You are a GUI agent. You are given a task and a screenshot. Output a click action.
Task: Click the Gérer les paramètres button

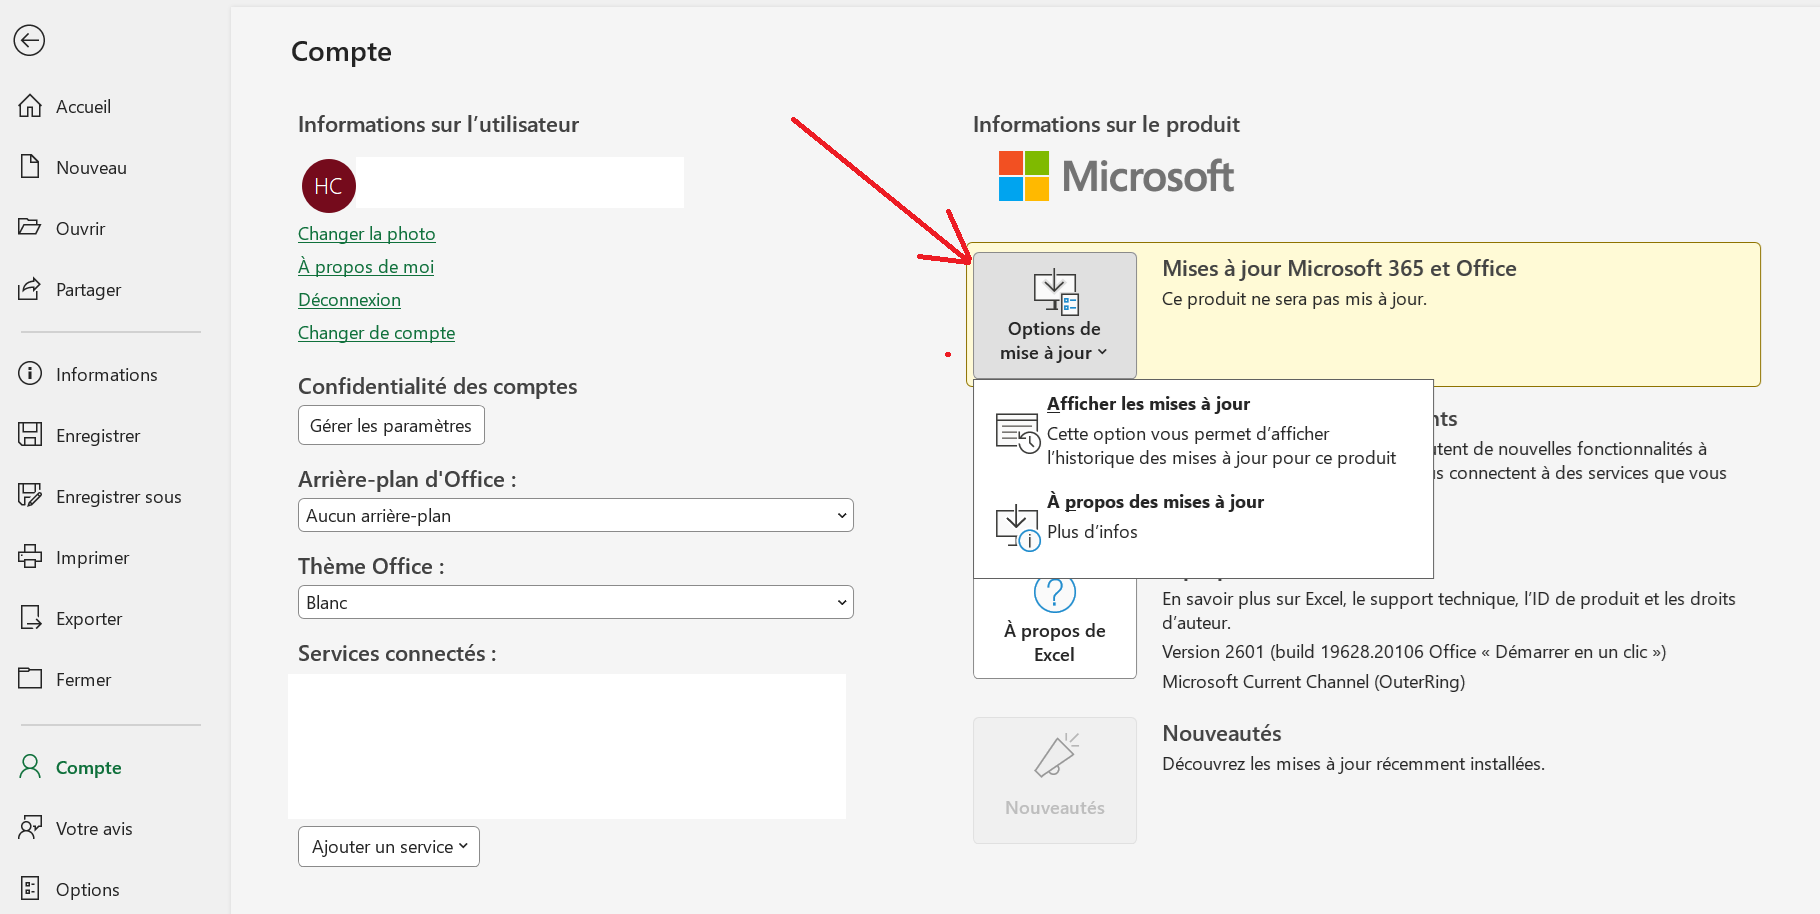pyautogui.click(x=391, y=425)
